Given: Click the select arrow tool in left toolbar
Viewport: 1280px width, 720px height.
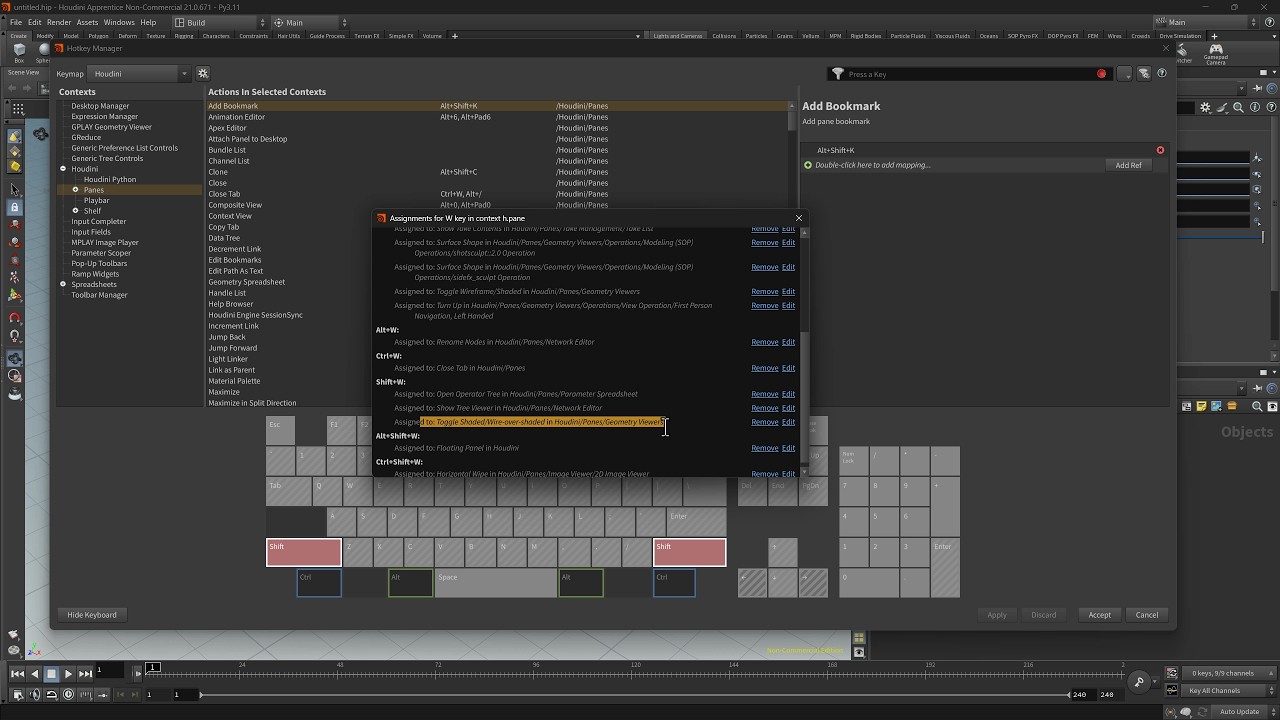Looking at the screenshot, I should click(14, 189).
